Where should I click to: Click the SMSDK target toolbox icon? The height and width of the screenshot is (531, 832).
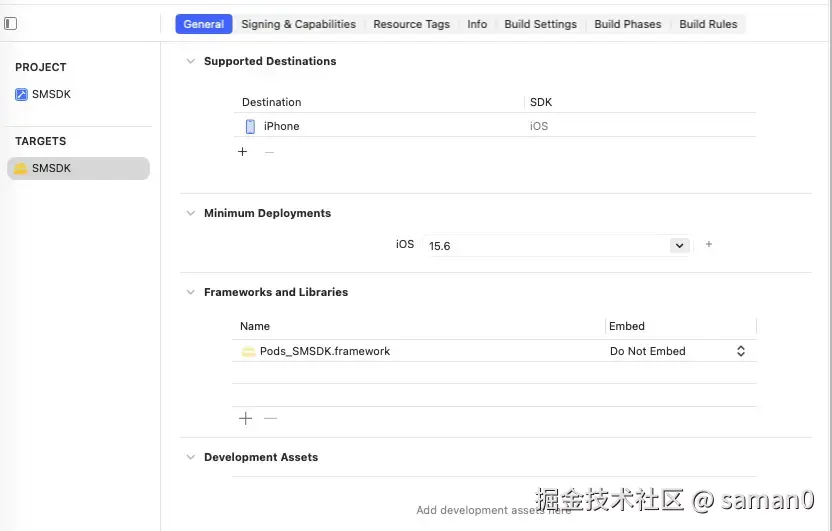pyautogui.click(x=21, y=168)
